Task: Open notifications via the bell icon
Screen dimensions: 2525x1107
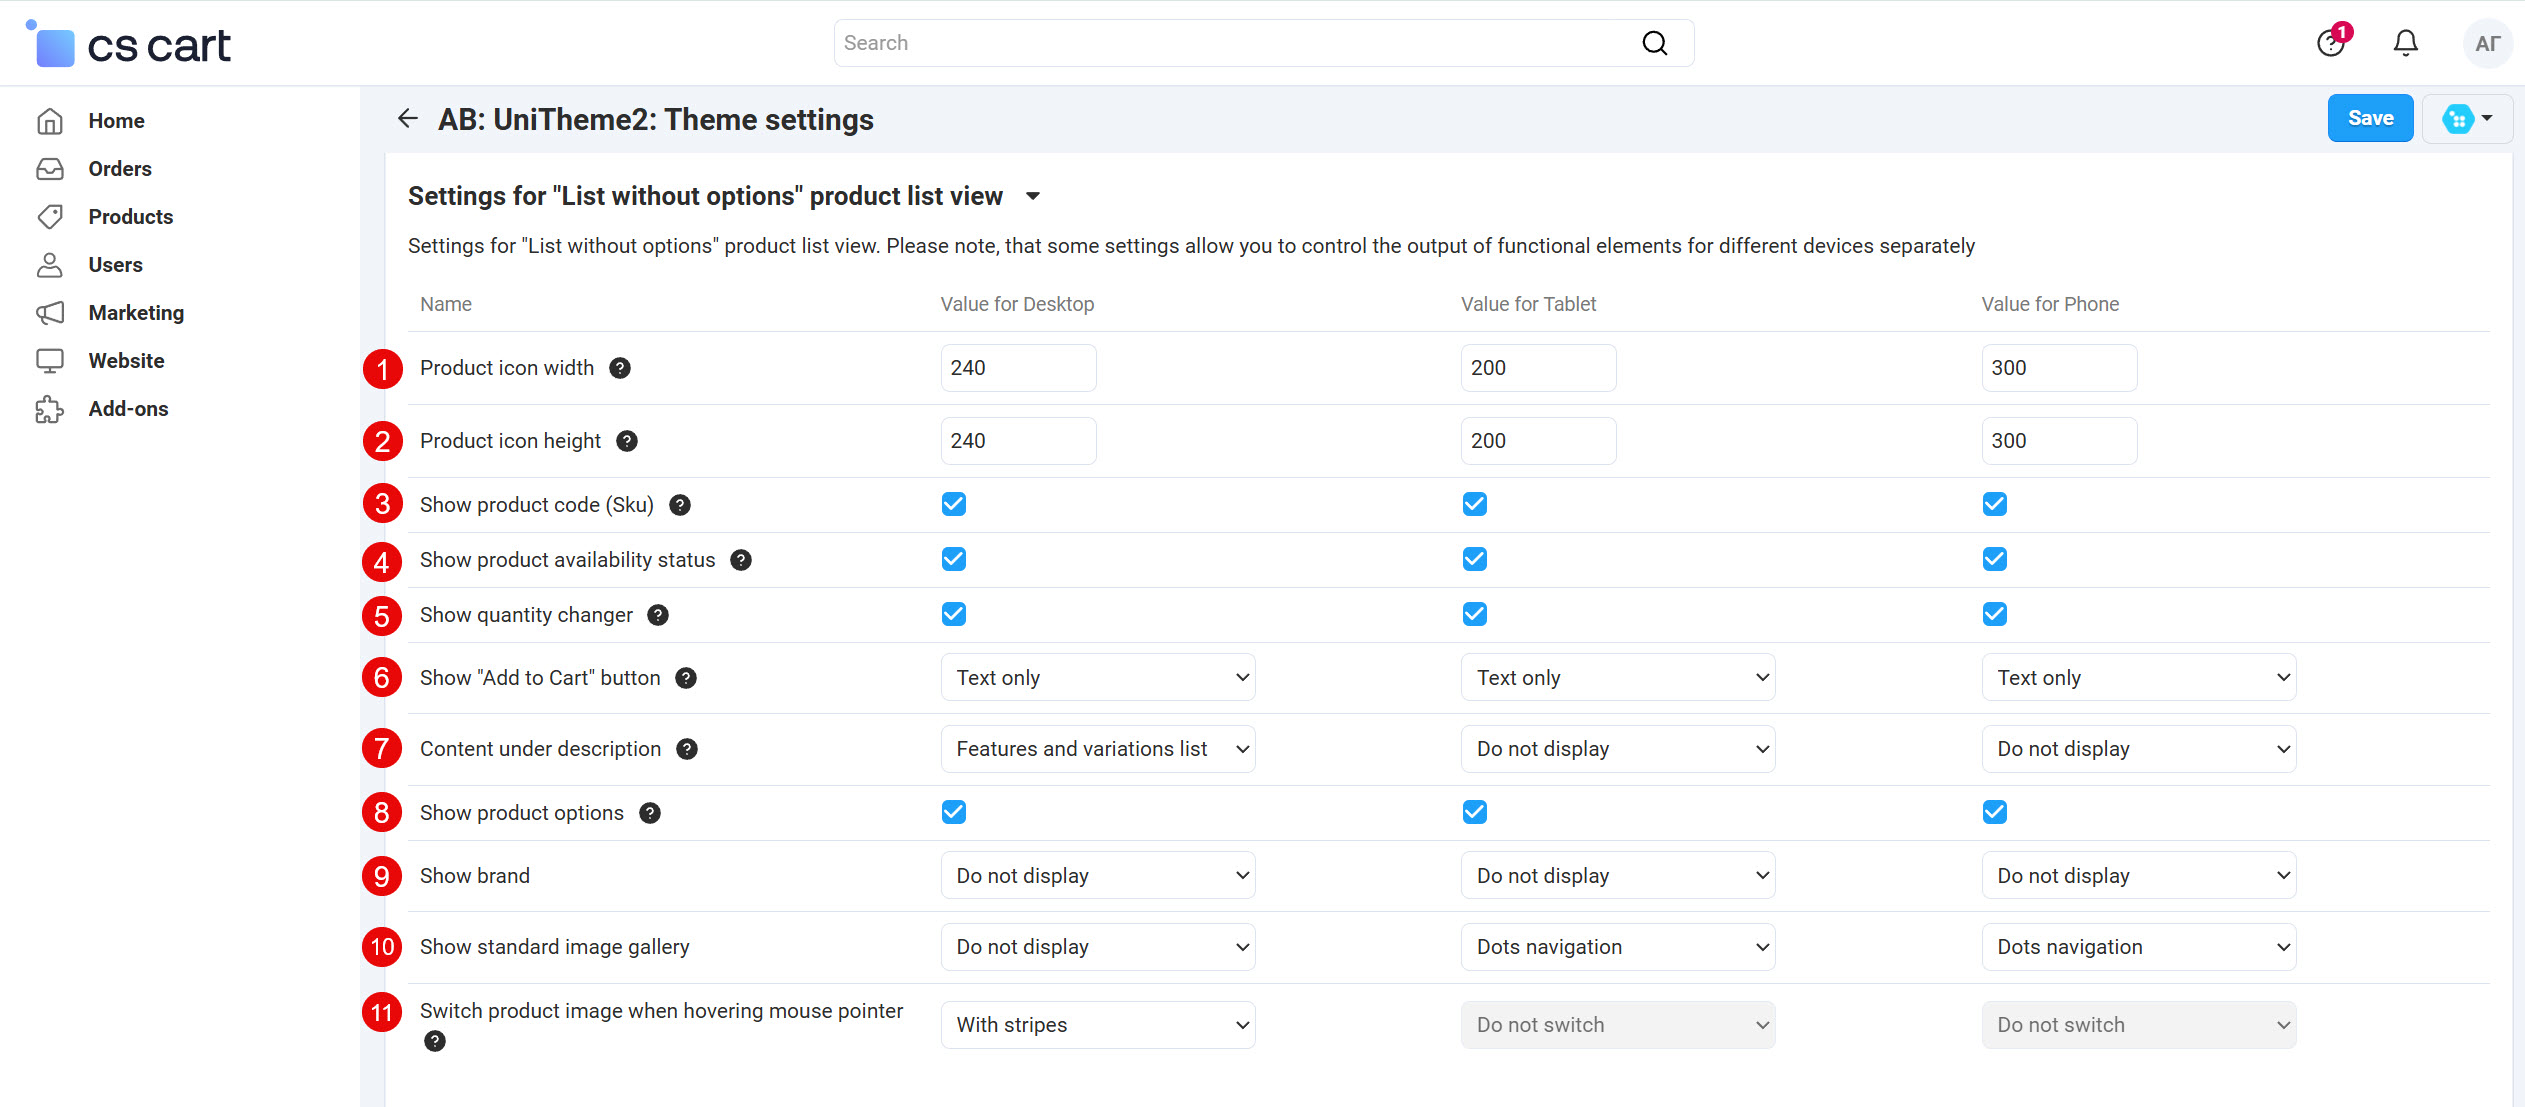Action: pyautogui.click(x=2404, y=43)
